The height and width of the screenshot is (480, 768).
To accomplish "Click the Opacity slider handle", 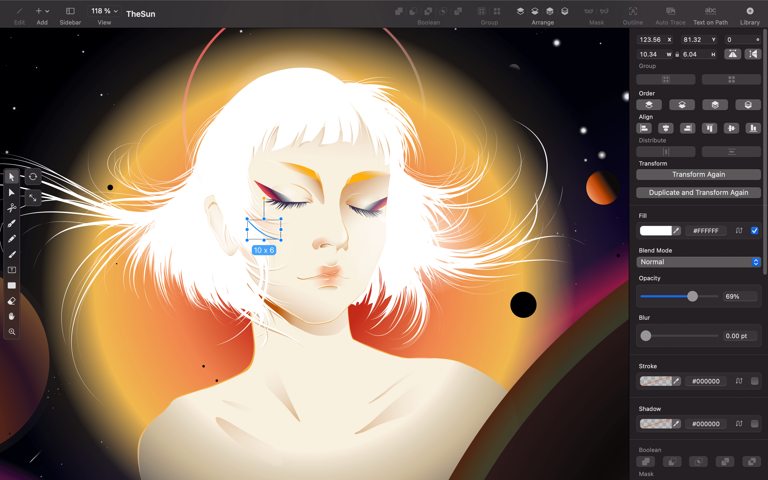I will click(692, 296).
